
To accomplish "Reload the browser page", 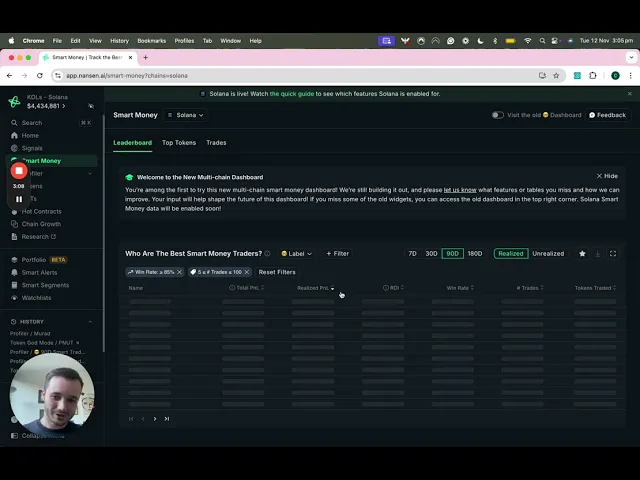I will 40,76.
